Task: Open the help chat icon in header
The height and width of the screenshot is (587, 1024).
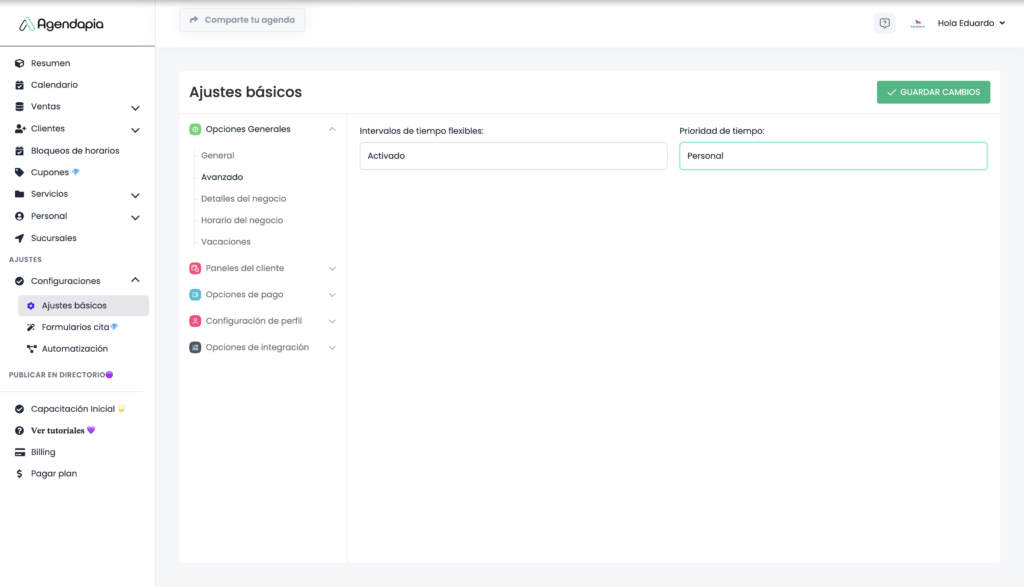Action: [x=884, y=23]
